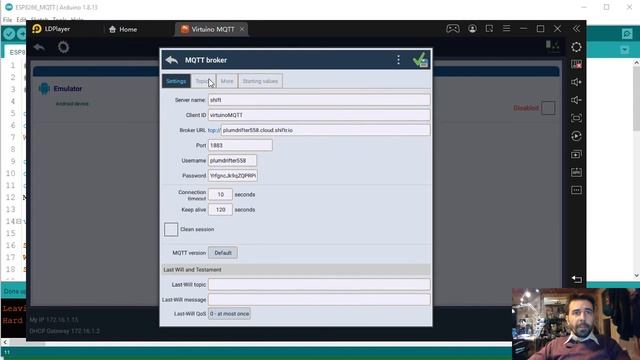Collapse LDPlayer sidebar with double chevron
The width and height of the screenshot is (640, 360).
coord(576,29)
